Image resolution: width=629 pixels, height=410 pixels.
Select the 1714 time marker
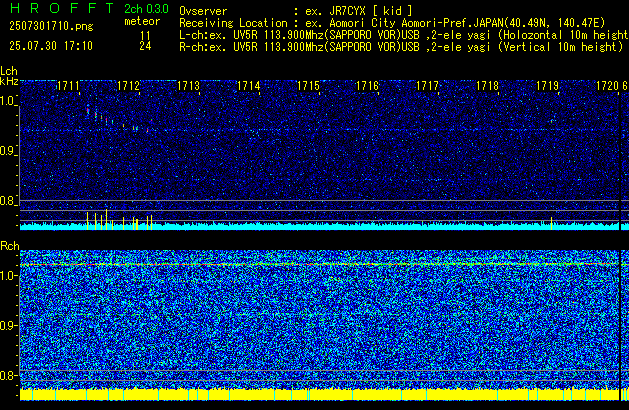pos(248,86)
